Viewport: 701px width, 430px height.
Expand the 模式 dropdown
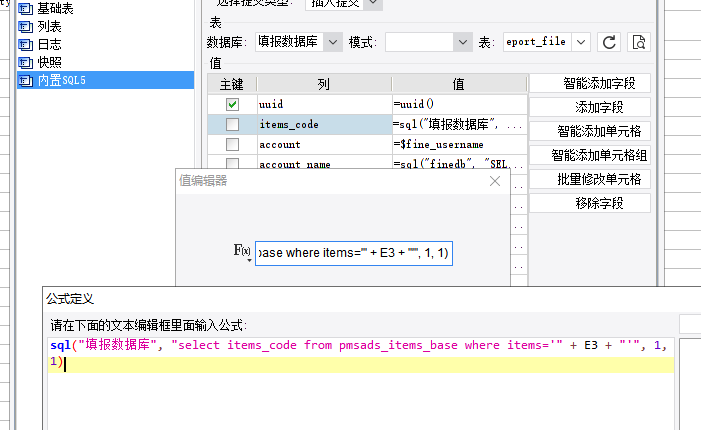pos(463,42)
